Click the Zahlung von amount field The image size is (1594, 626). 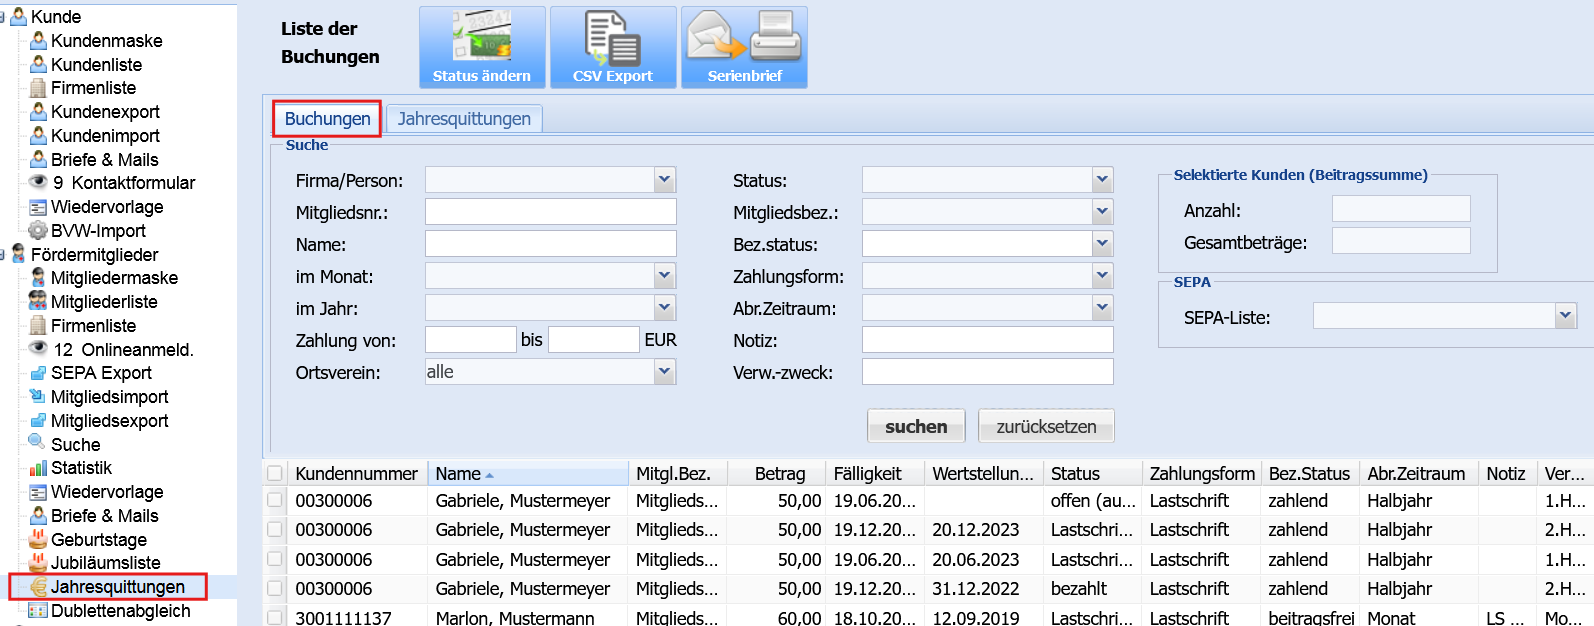pyautogui.click(x=471, y=340)
